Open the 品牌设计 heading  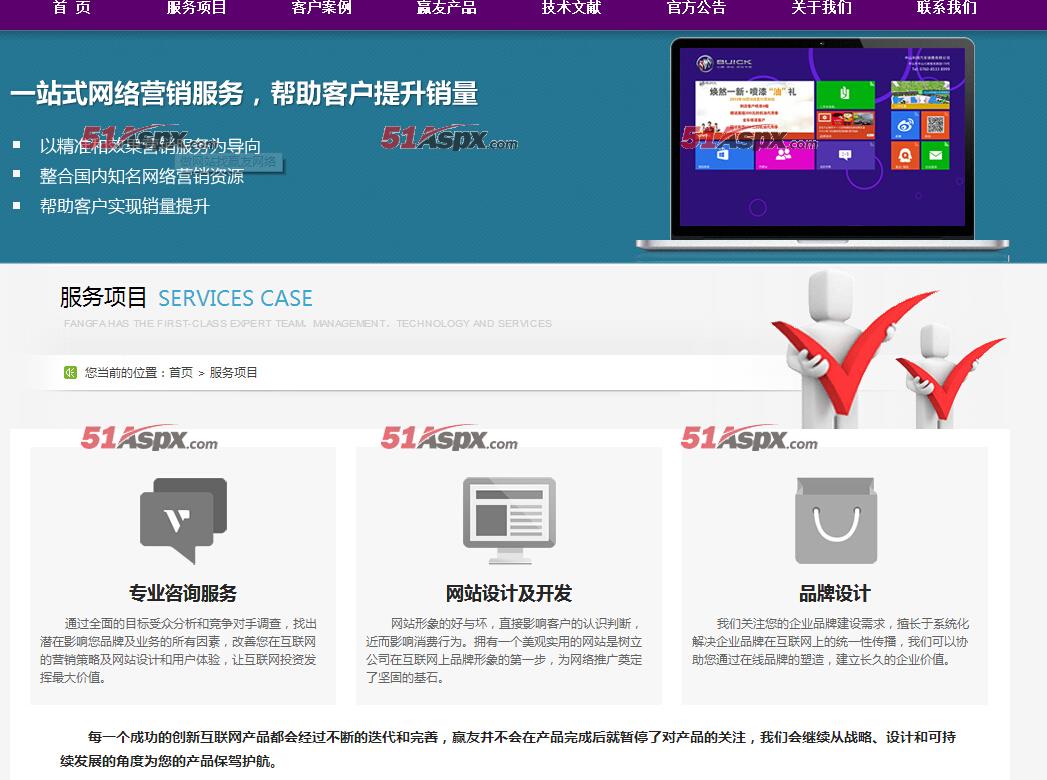tap(835, 593)
